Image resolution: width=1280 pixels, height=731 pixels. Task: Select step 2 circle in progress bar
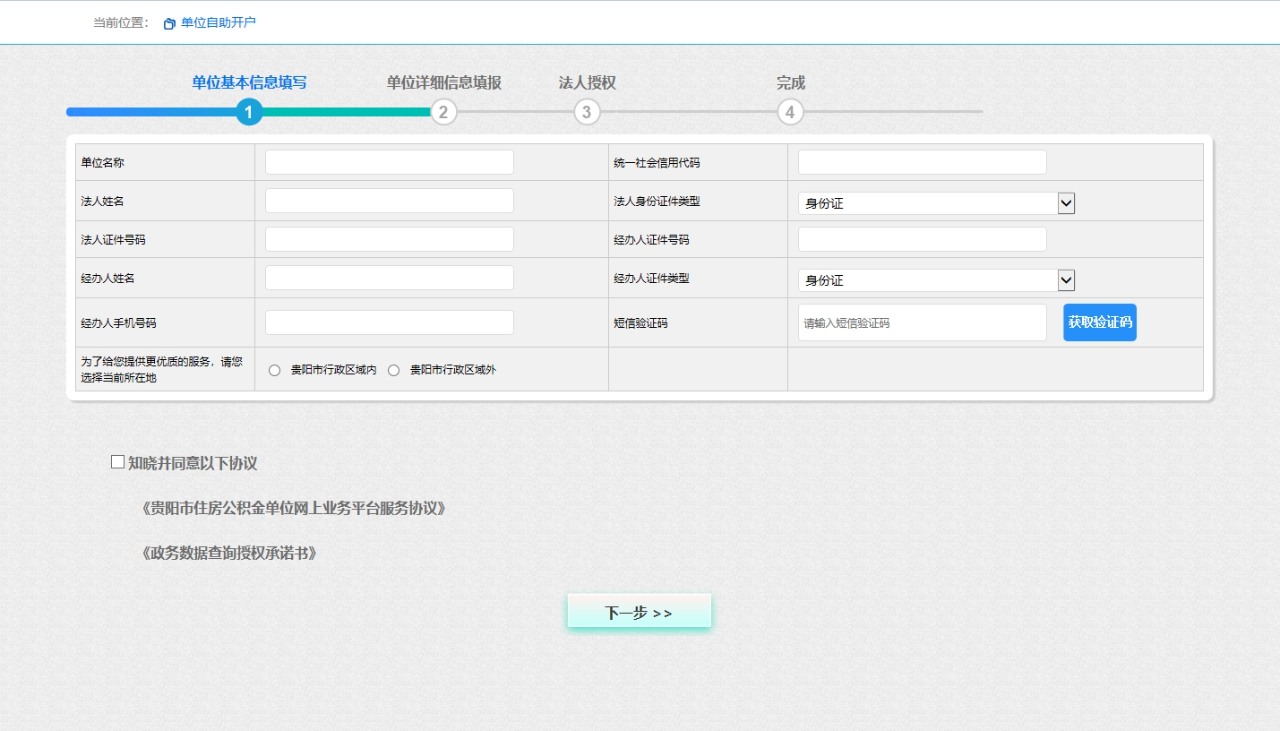pyautogui.click(x=444, y=112)
